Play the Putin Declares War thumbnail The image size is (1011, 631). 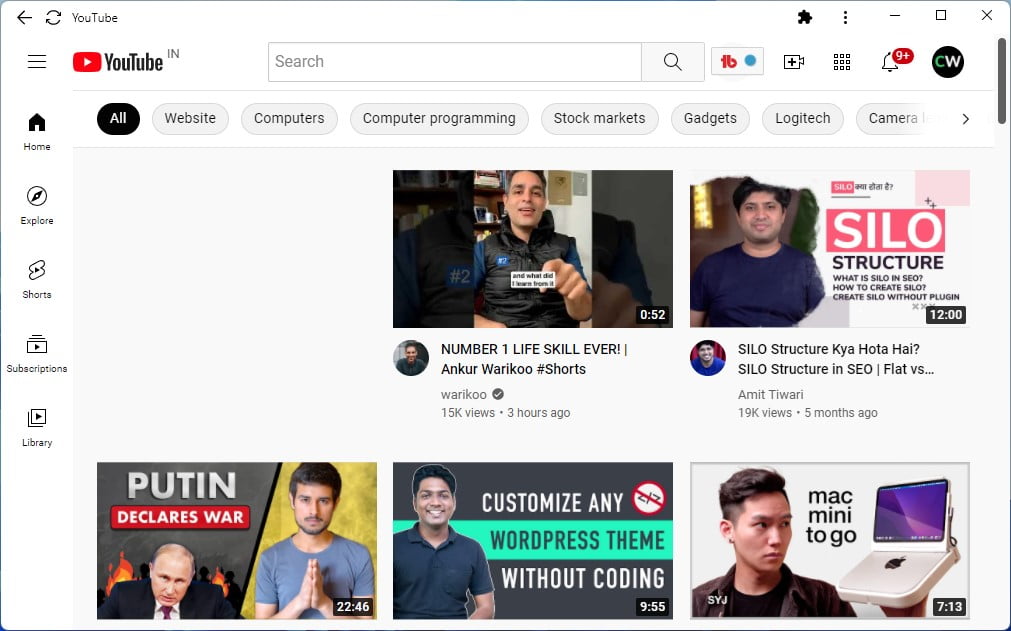pos(237,541)
